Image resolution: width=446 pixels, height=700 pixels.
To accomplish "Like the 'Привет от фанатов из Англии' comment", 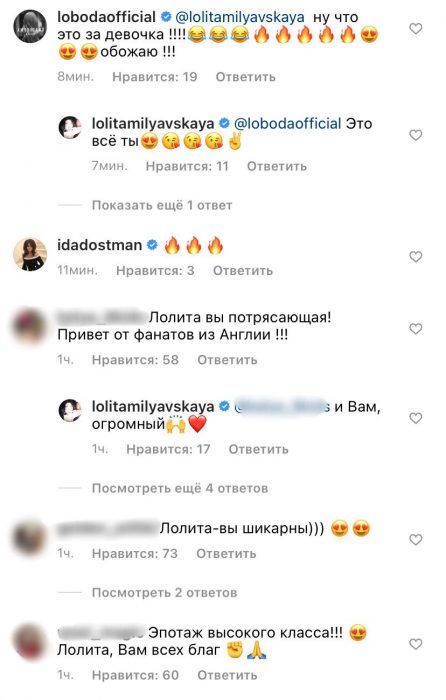I will (x=415, y=329).
